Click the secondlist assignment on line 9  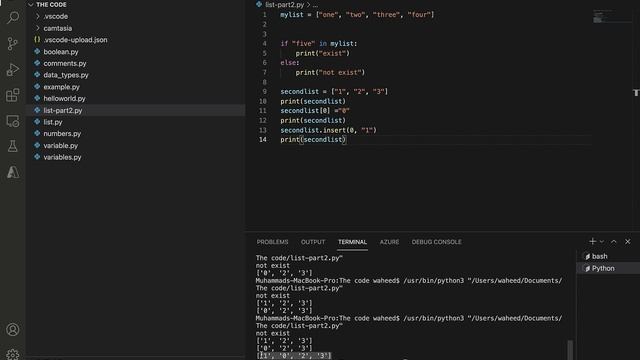click(x=334, y=91)
